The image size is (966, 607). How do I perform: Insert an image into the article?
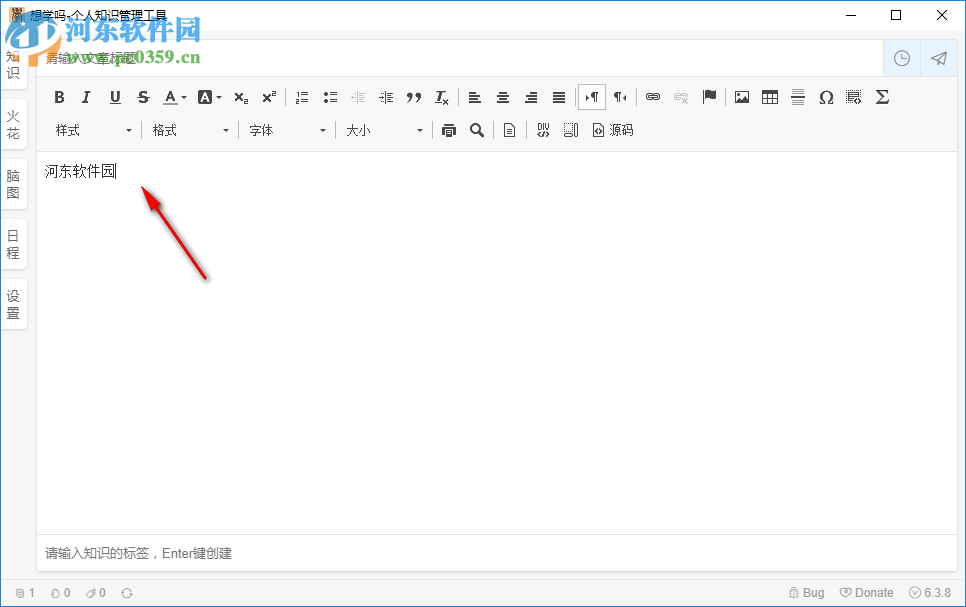point(741,97)
